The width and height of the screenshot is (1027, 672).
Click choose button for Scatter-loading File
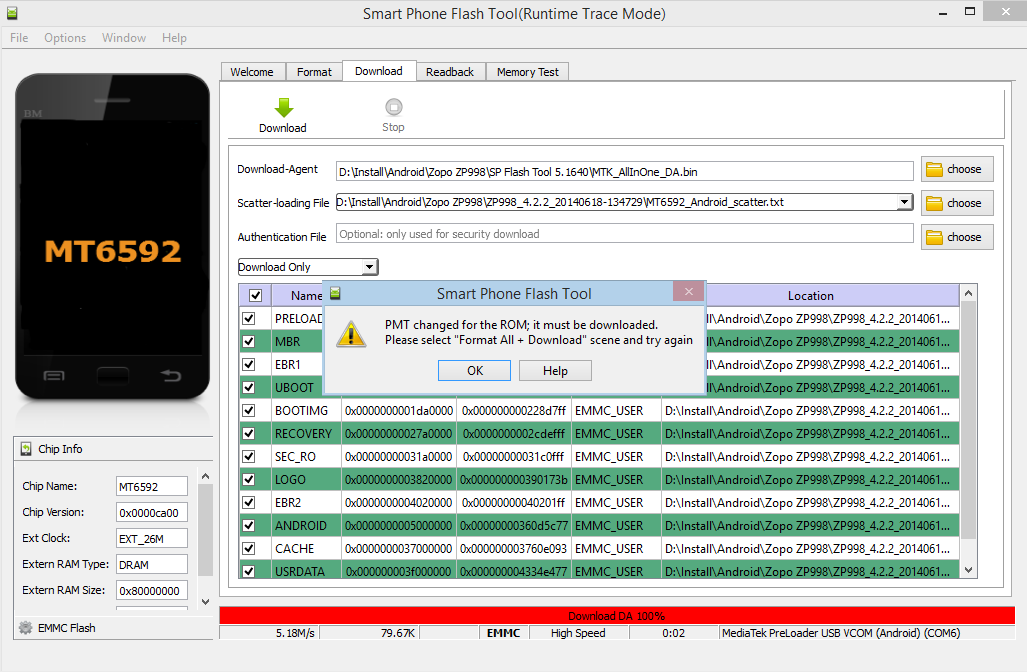pos(957,203)
